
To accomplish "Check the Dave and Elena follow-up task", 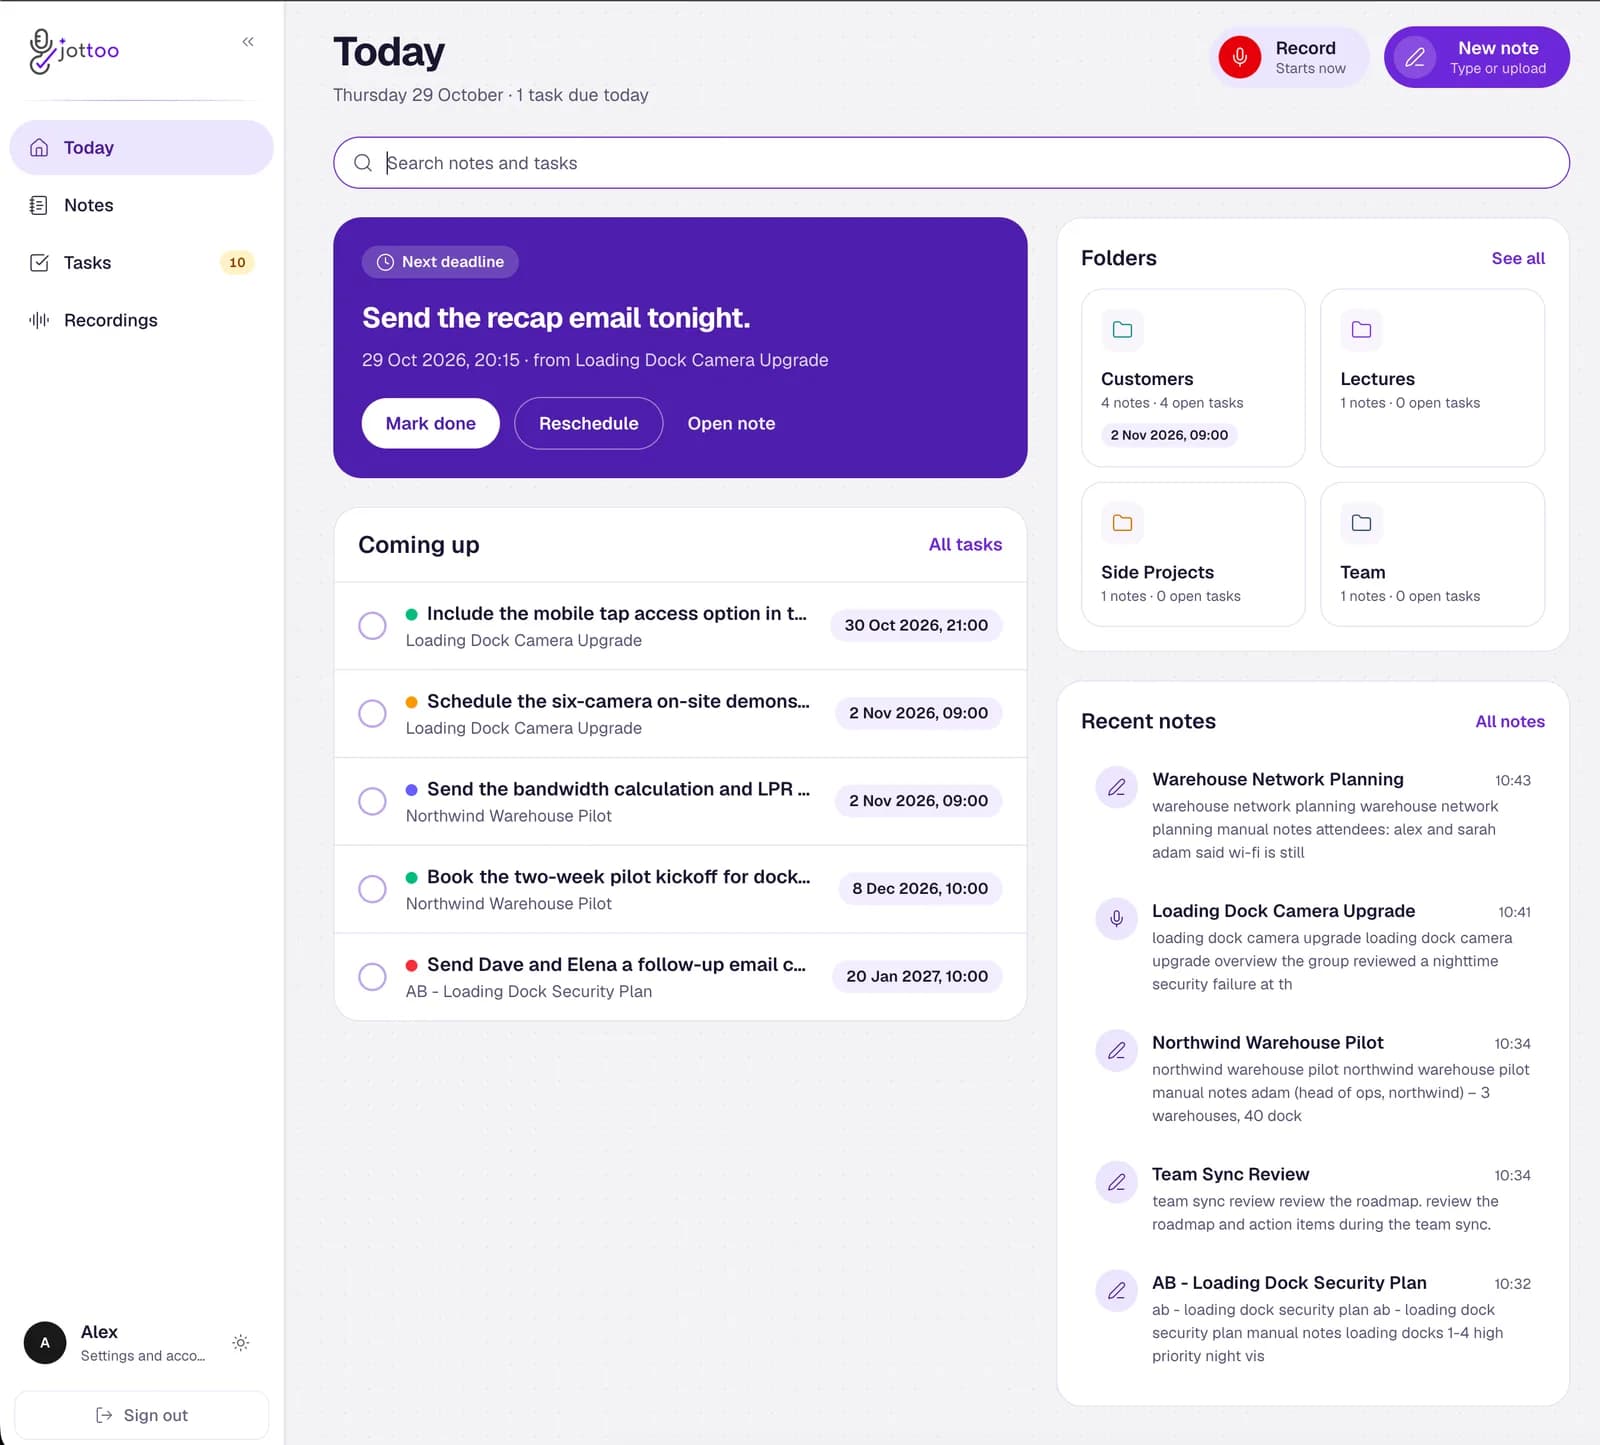I will coord(372,977).
